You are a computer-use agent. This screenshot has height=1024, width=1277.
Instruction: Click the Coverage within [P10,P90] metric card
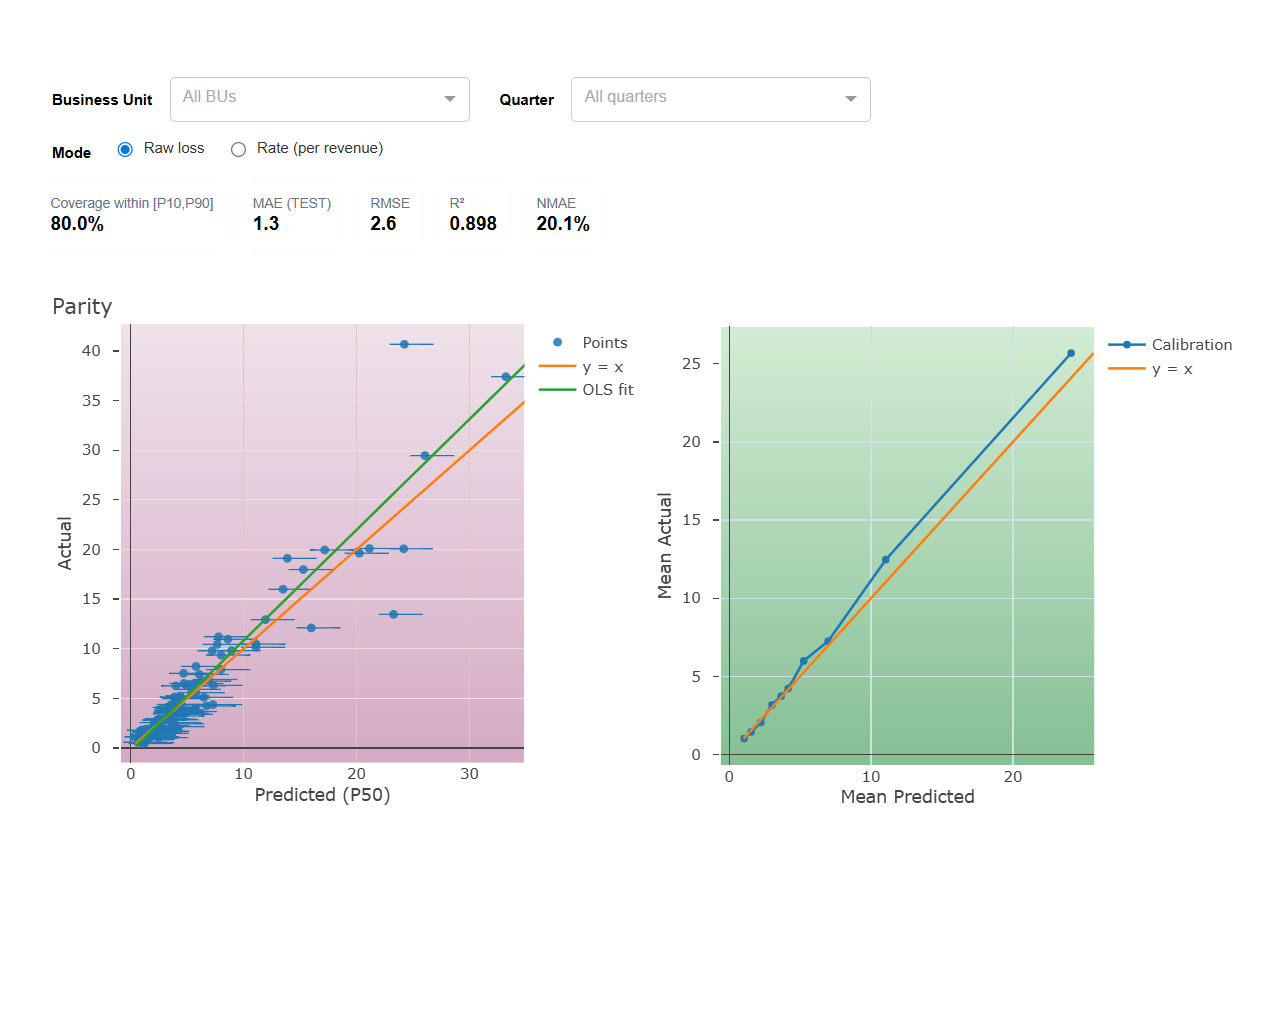[132, 214]
